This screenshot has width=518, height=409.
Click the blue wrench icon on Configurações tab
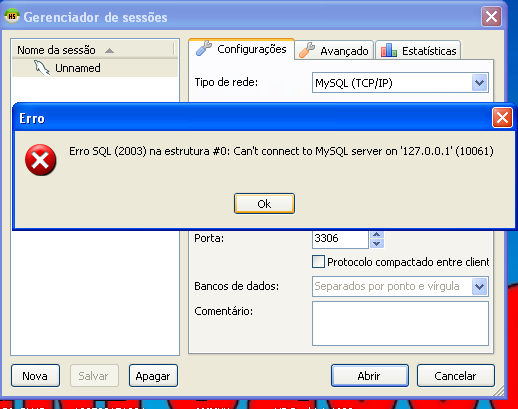pos(204,48)
